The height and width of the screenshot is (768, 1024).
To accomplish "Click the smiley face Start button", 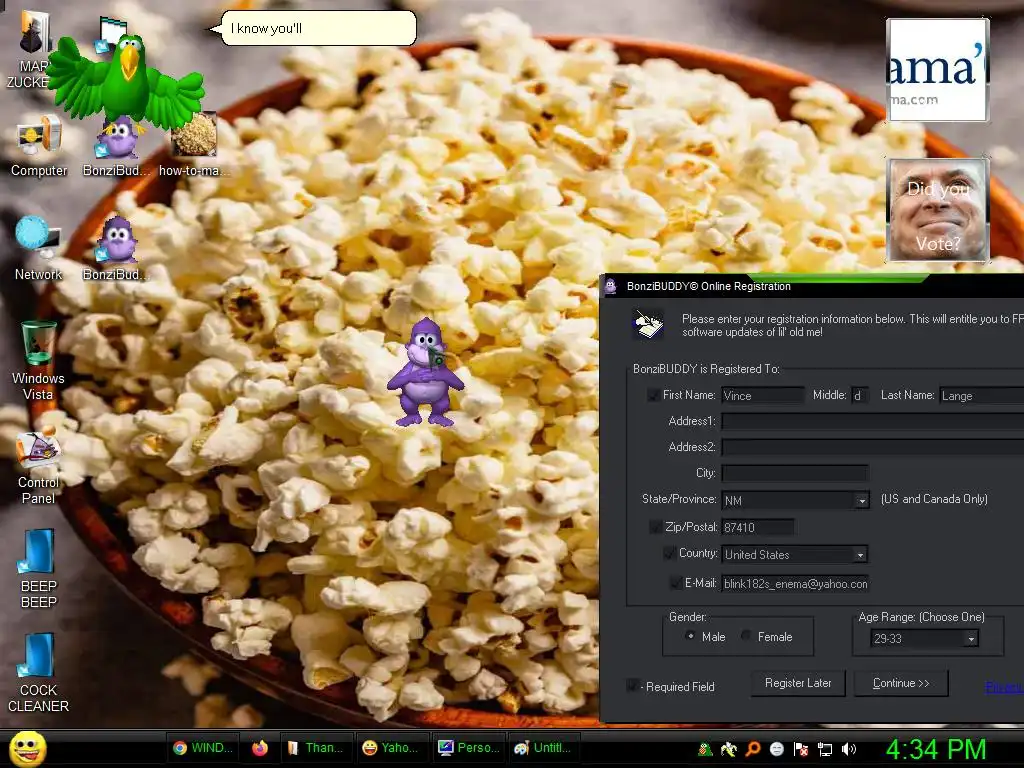I will (x=27, y=748).
